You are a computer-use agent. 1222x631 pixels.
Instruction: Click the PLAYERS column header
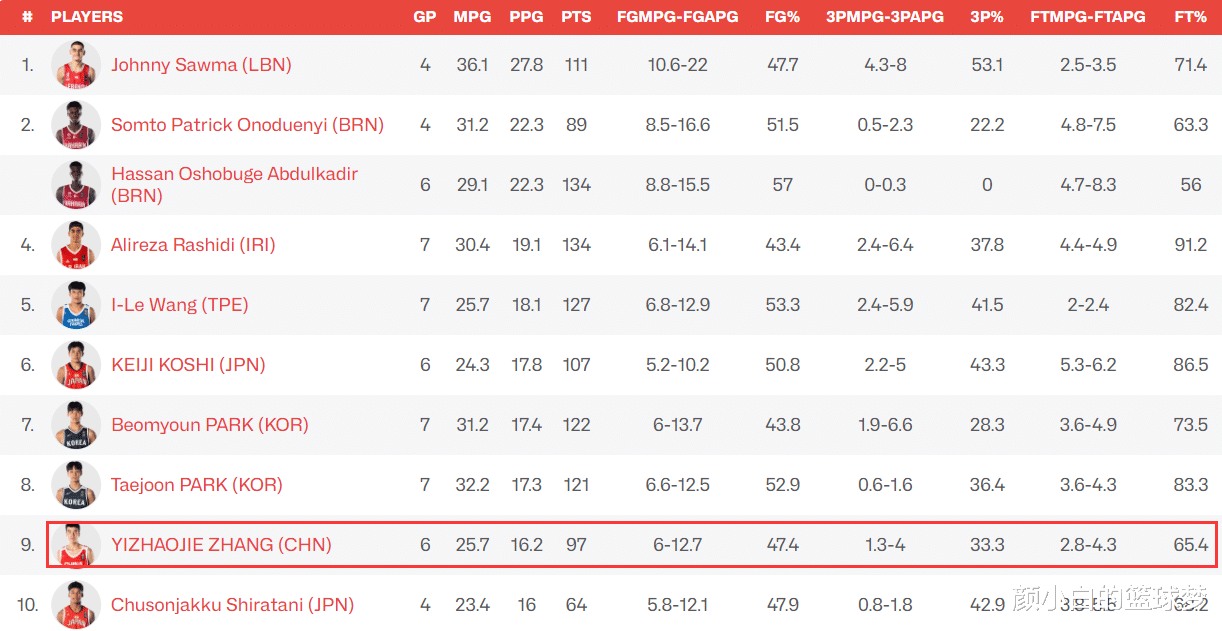pyautogui.click(x=87, y=17)
